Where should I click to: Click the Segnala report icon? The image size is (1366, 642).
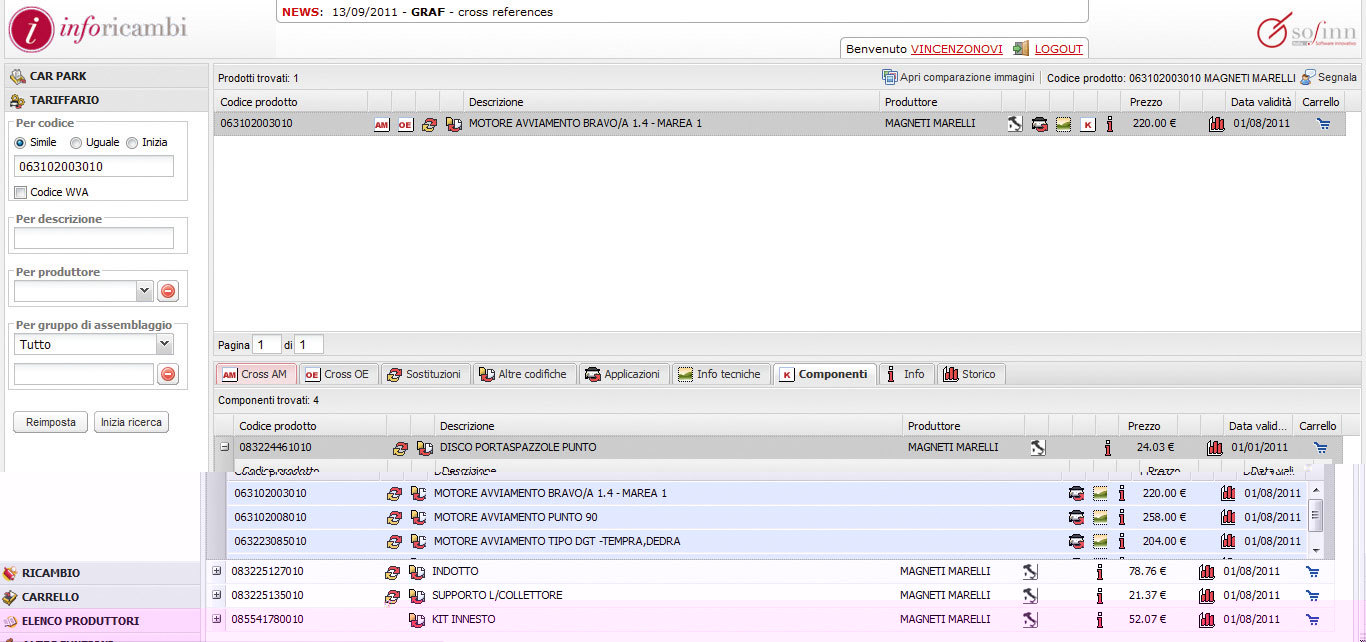pos(1308,77)
